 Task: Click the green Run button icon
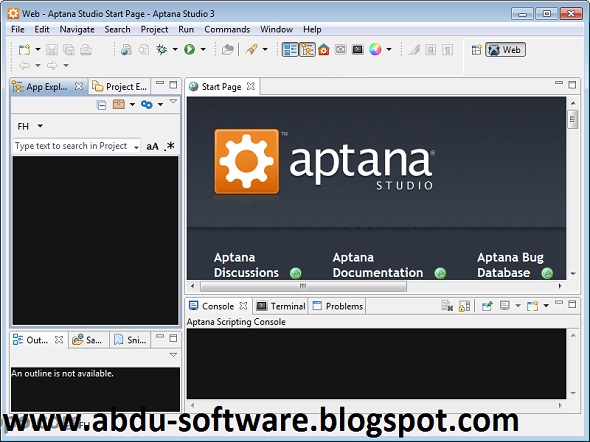pyautogui.click(x=189, y=49)
